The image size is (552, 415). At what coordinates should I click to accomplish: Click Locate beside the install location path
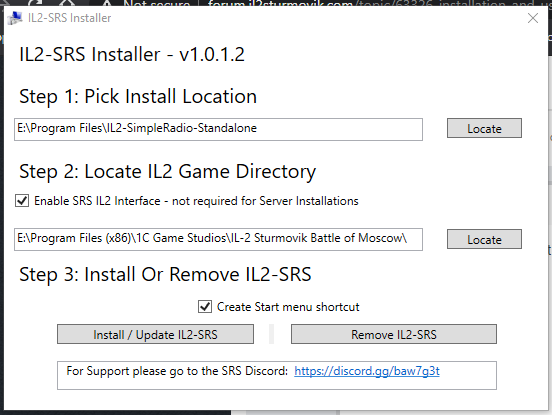click(484, 128)
